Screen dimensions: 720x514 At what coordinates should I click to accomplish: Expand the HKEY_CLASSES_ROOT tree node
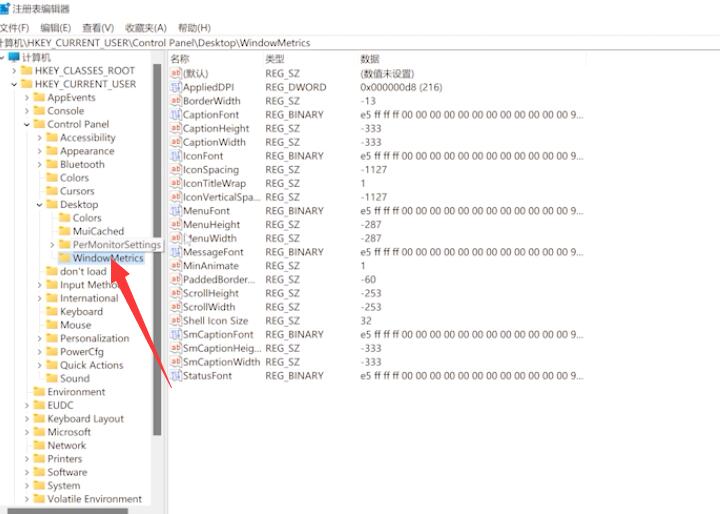coord(13,71)
